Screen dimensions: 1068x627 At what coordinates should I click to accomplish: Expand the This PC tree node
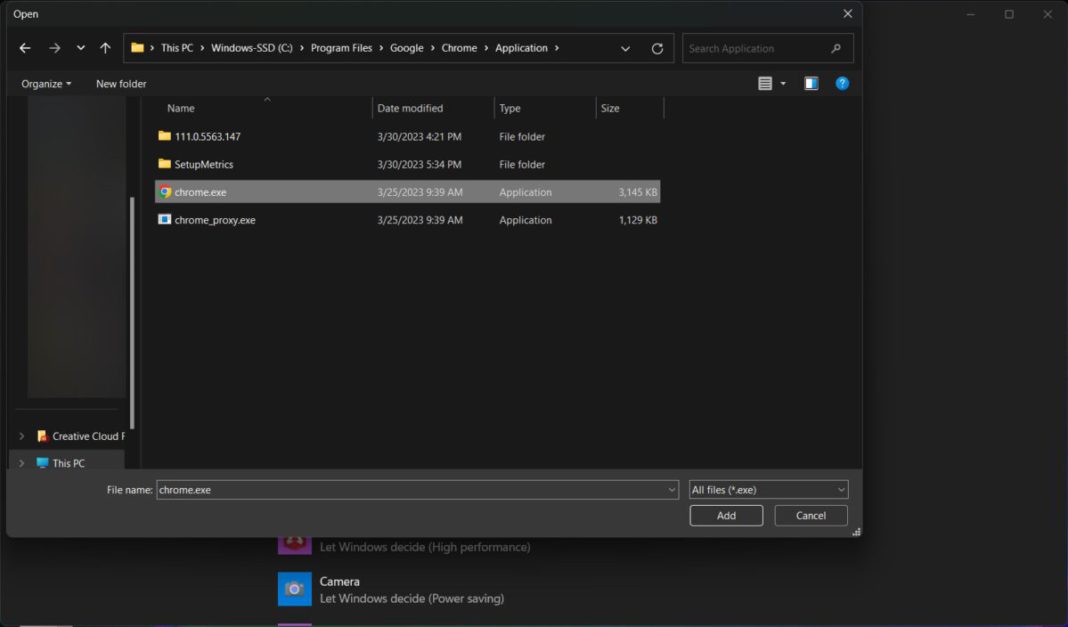21,463
